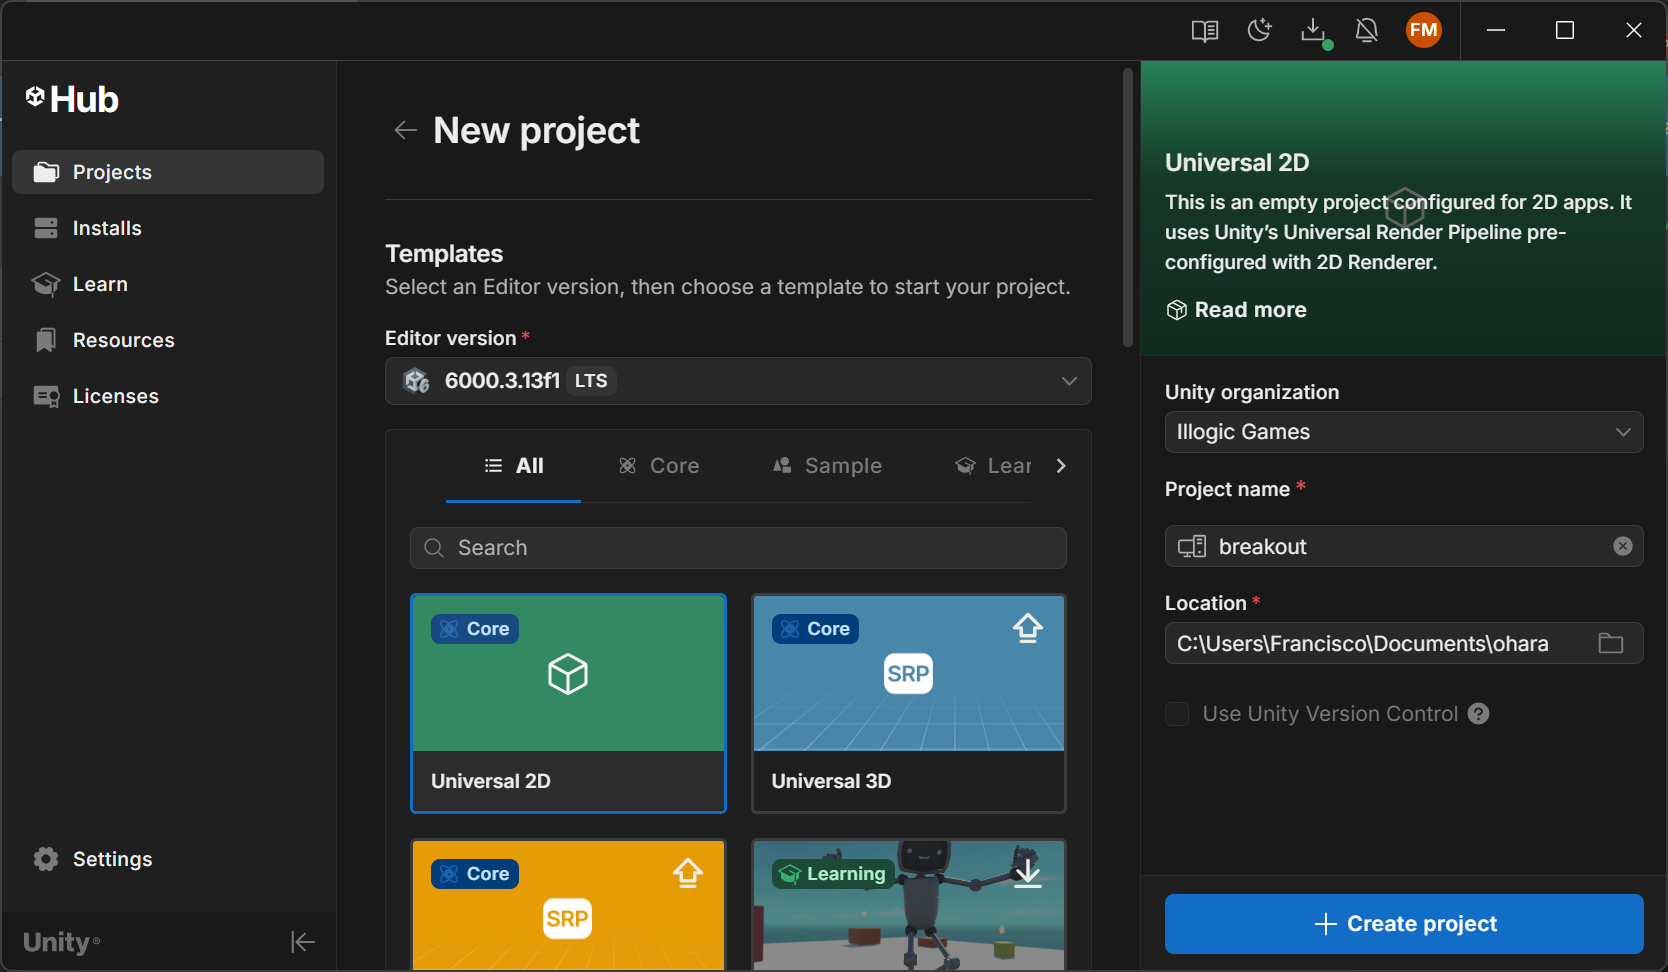Open Projects in the sidebar
The width and height of the screenshot is (1668, 972).
(x=168, y=172)
